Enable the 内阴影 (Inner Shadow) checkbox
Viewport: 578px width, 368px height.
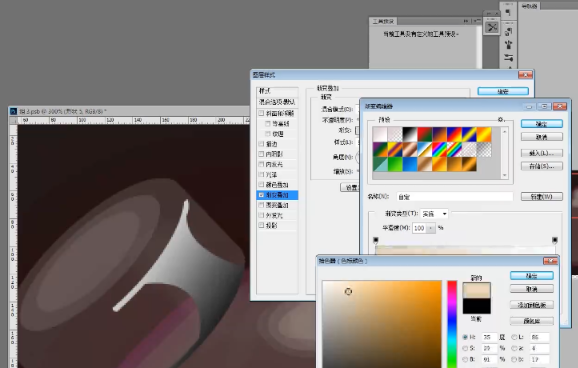click(261, 154)
